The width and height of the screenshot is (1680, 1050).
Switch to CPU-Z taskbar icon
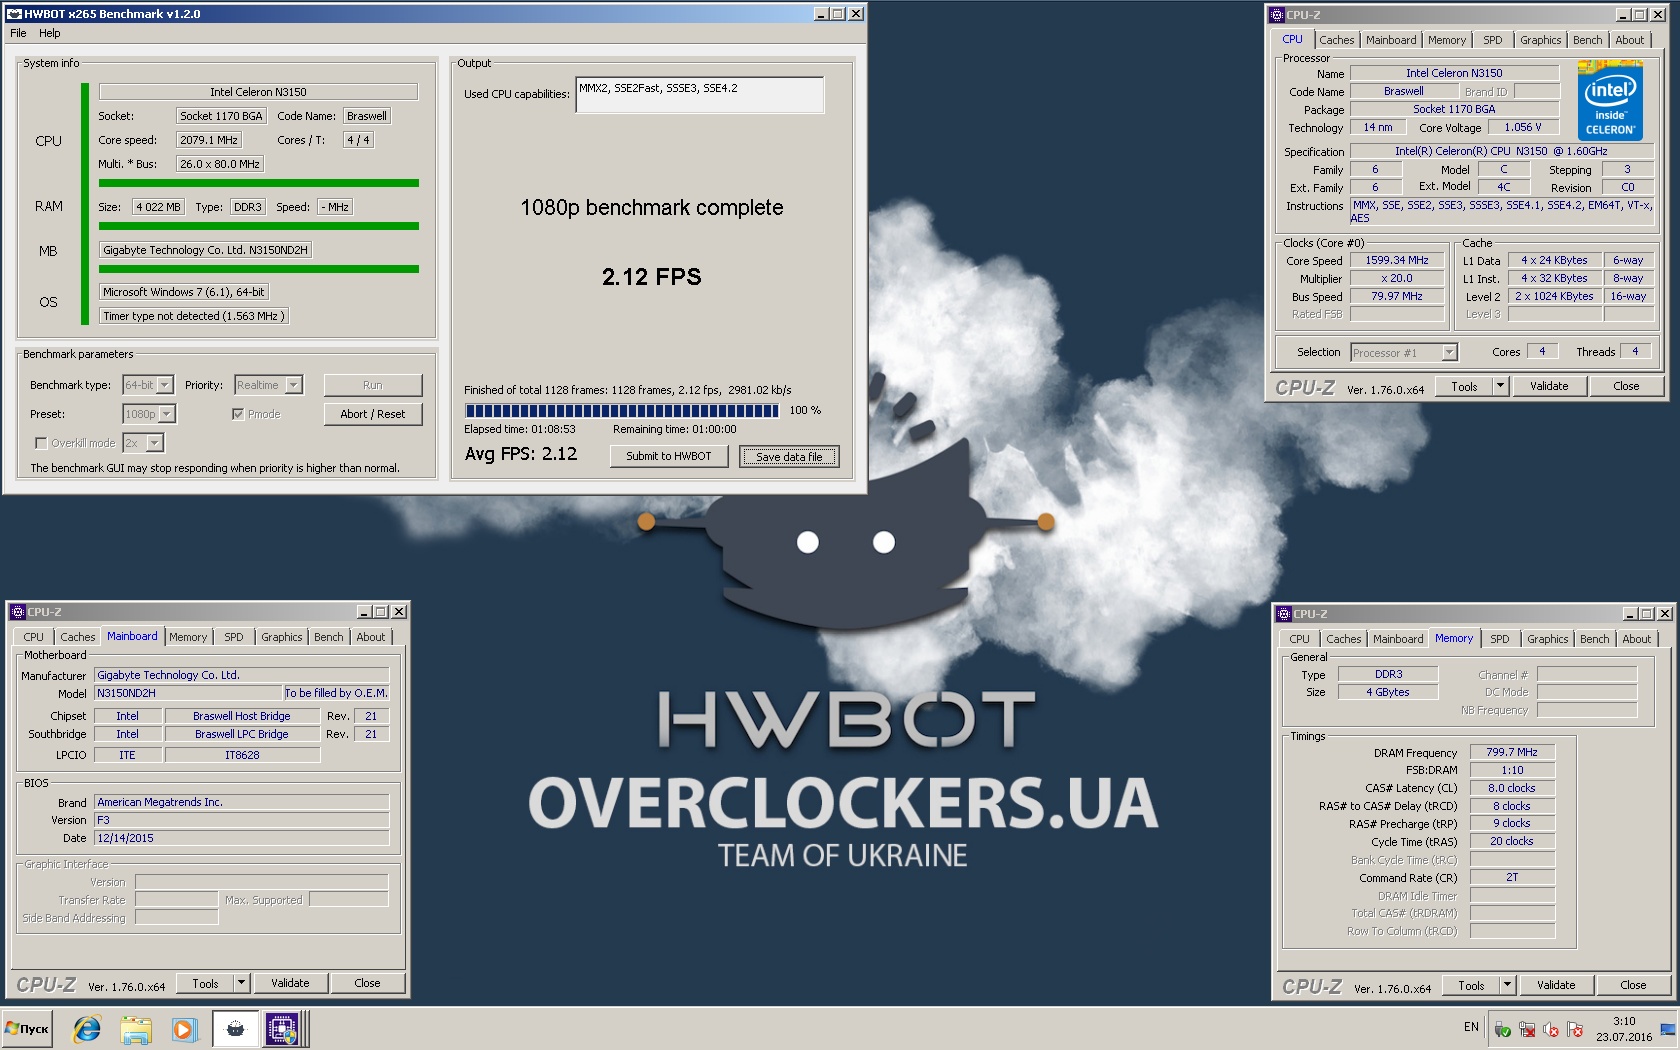(282, 1028)
